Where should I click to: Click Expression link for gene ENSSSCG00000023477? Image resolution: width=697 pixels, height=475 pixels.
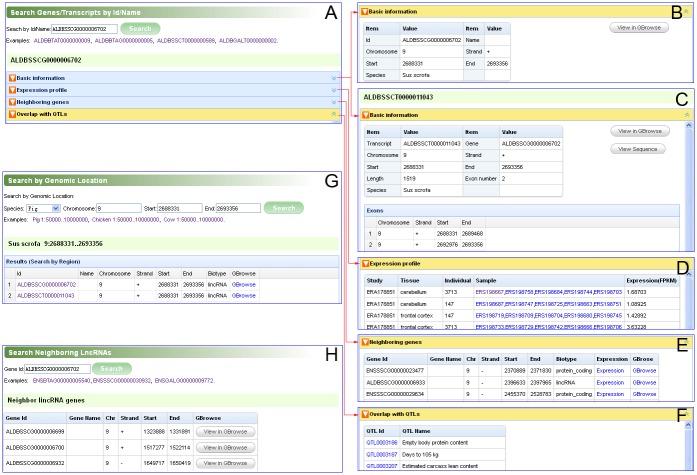click(x=609, y=371)
